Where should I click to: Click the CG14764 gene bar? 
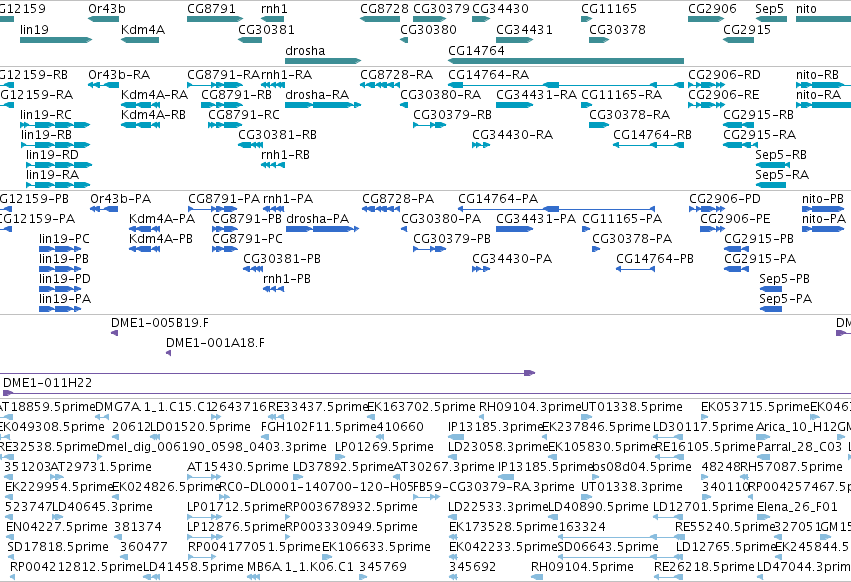click(566, 61)
